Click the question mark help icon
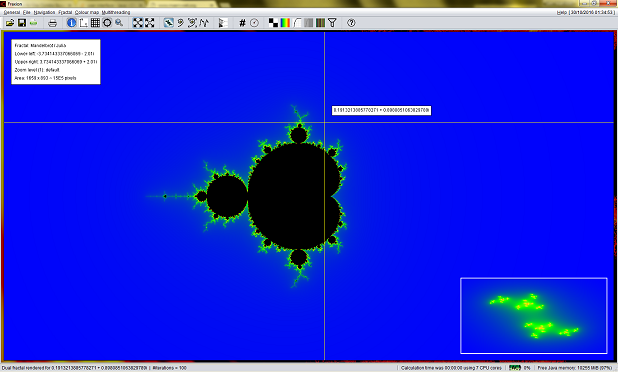 click(x=351, y=23)
